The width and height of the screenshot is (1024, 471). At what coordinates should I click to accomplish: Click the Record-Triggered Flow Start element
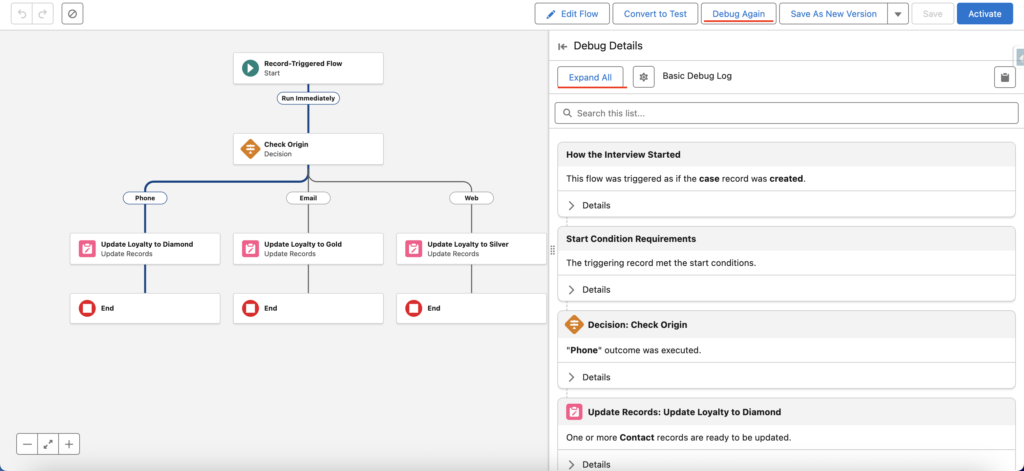click(308, 68)
